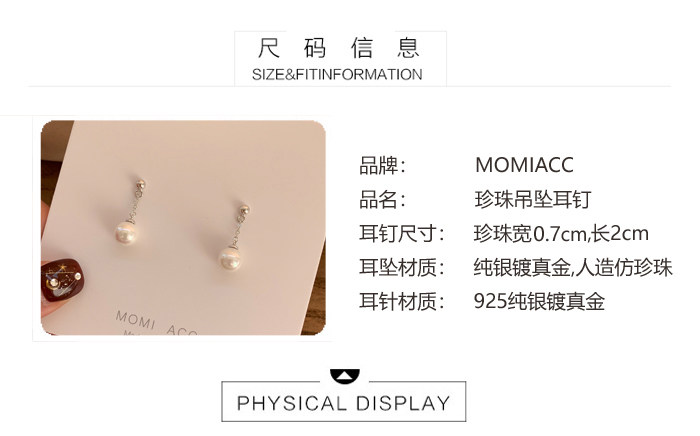Image resolution: width=700 pixels, height=436 pixels.
Task: Select the 珍珠宽0.7cm,长2cm size text
Action: 561,233
